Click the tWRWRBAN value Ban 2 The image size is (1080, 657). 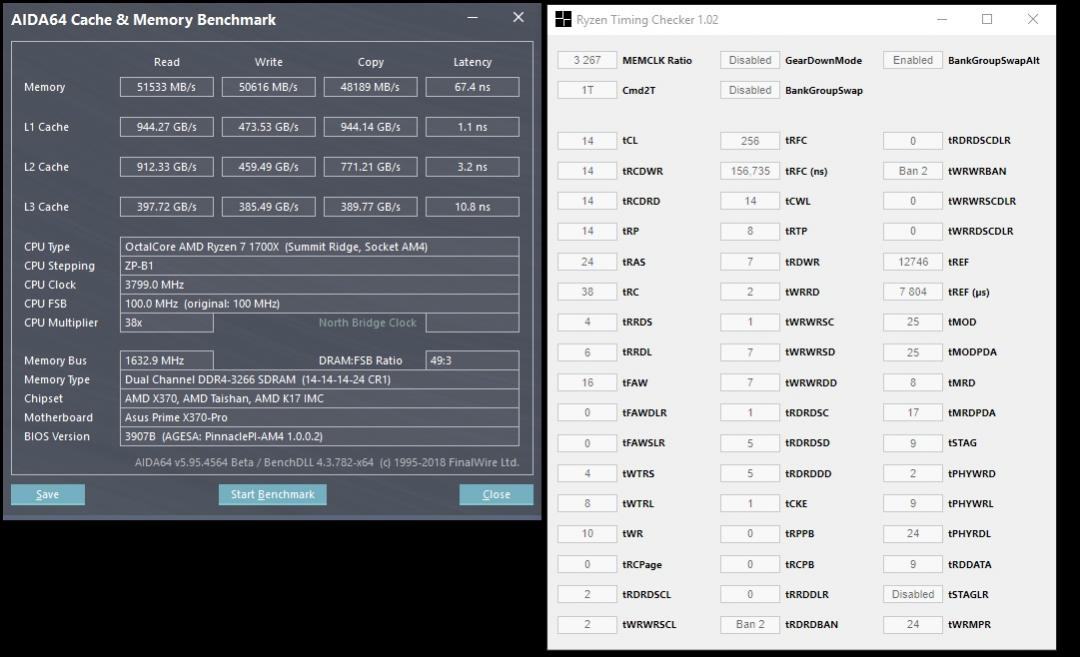[x=913, y=171]
